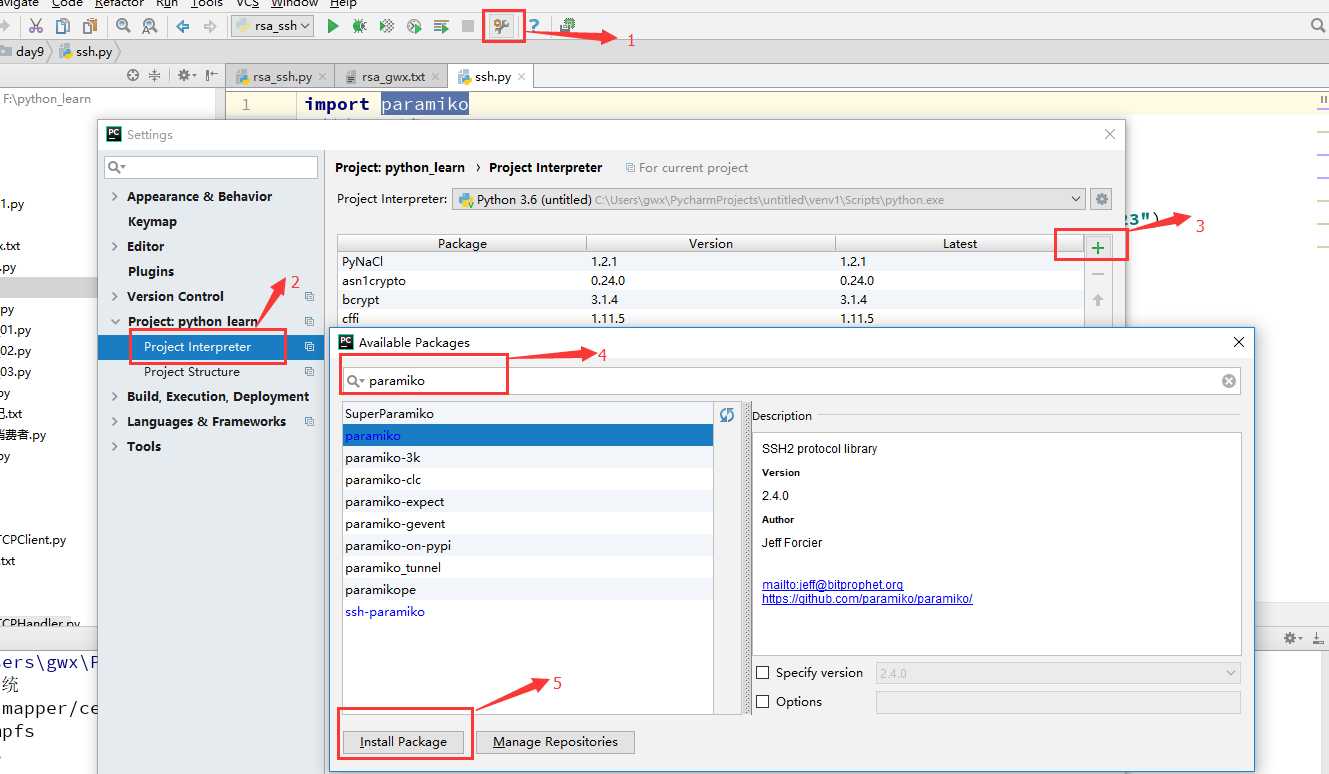Switch to rsa_ssh.py editor tab

click(x=280, y=76)
